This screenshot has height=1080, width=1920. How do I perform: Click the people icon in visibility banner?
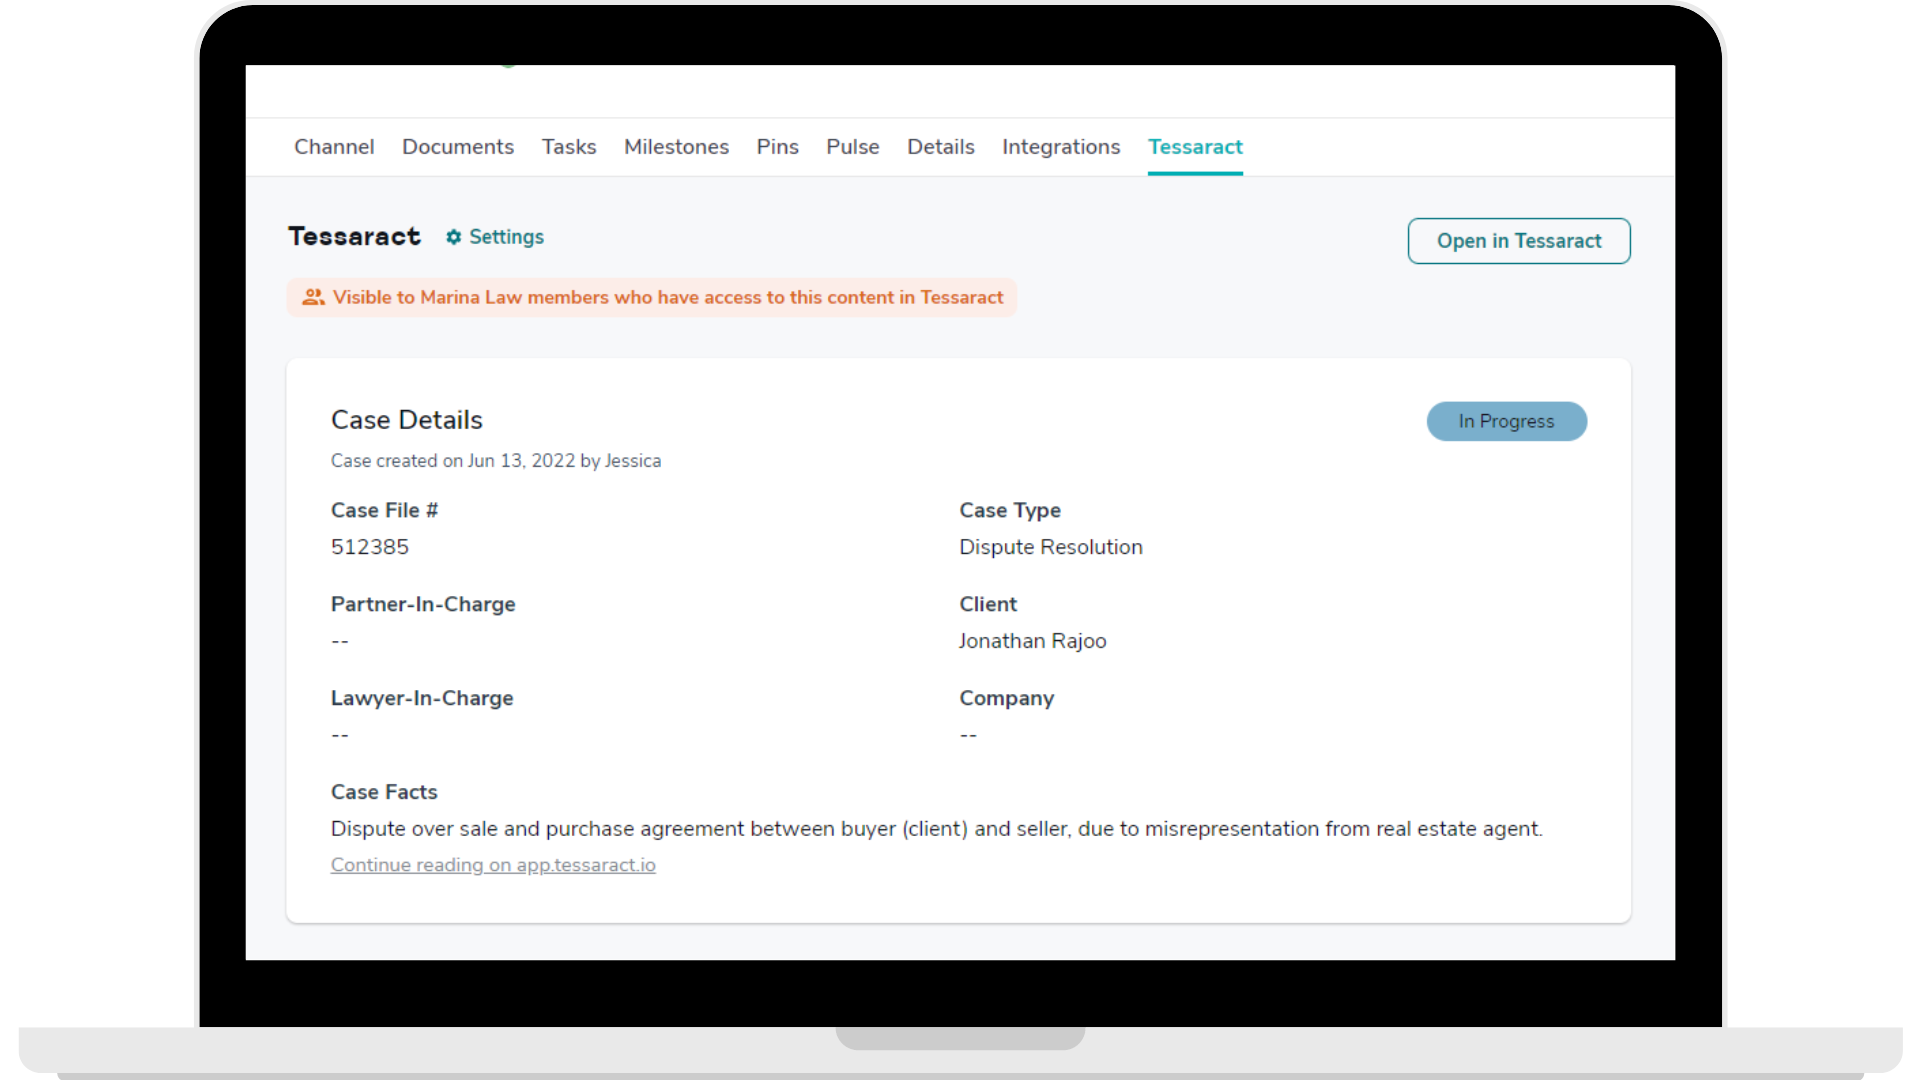coord(313,297)
